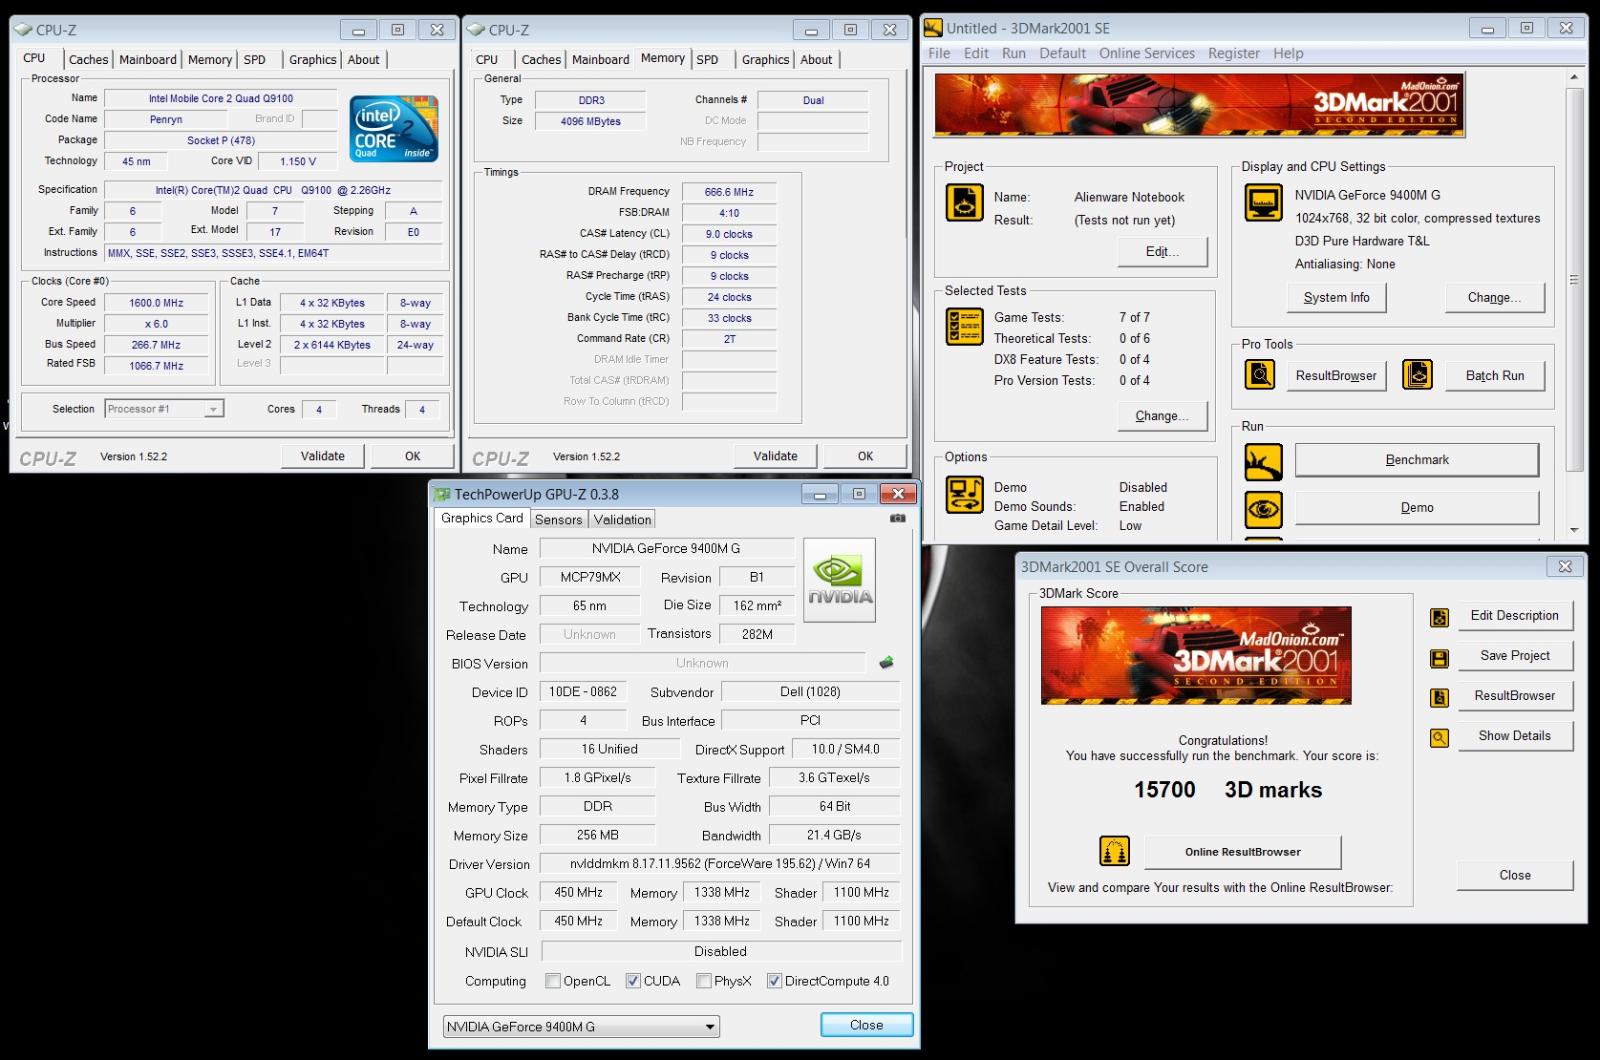Image resolution: width=1600 pixels, height=1060 pixels.
Task: Click the Driver Version field in GPU-Z
Action: 720,864
